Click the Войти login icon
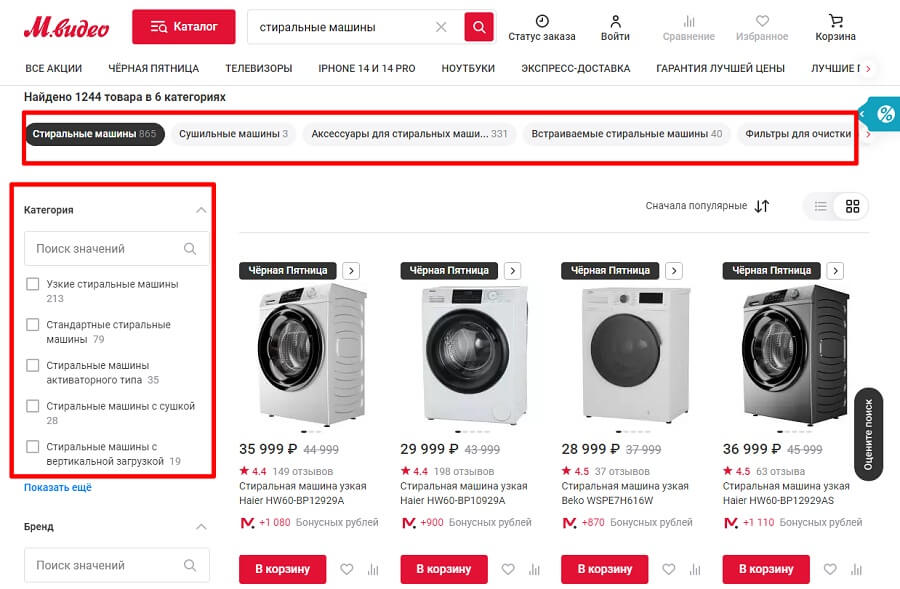 point(616,22)
